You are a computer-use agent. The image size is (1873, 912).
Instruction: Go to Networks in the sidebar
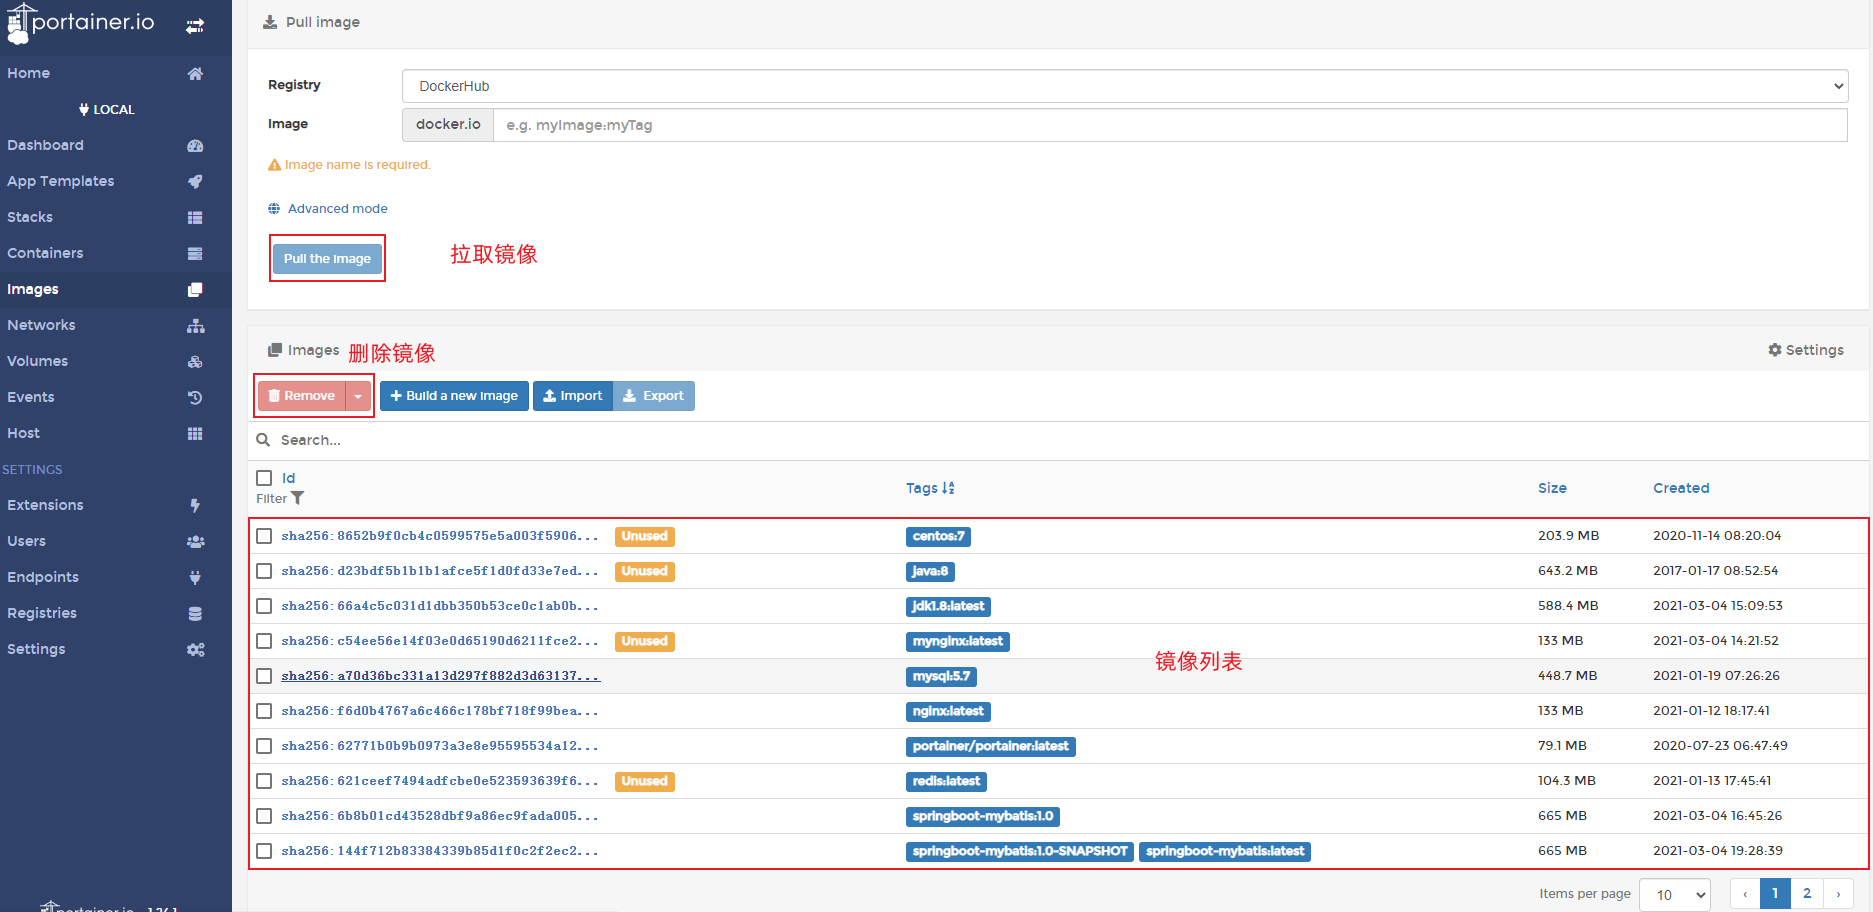[116, 325]
